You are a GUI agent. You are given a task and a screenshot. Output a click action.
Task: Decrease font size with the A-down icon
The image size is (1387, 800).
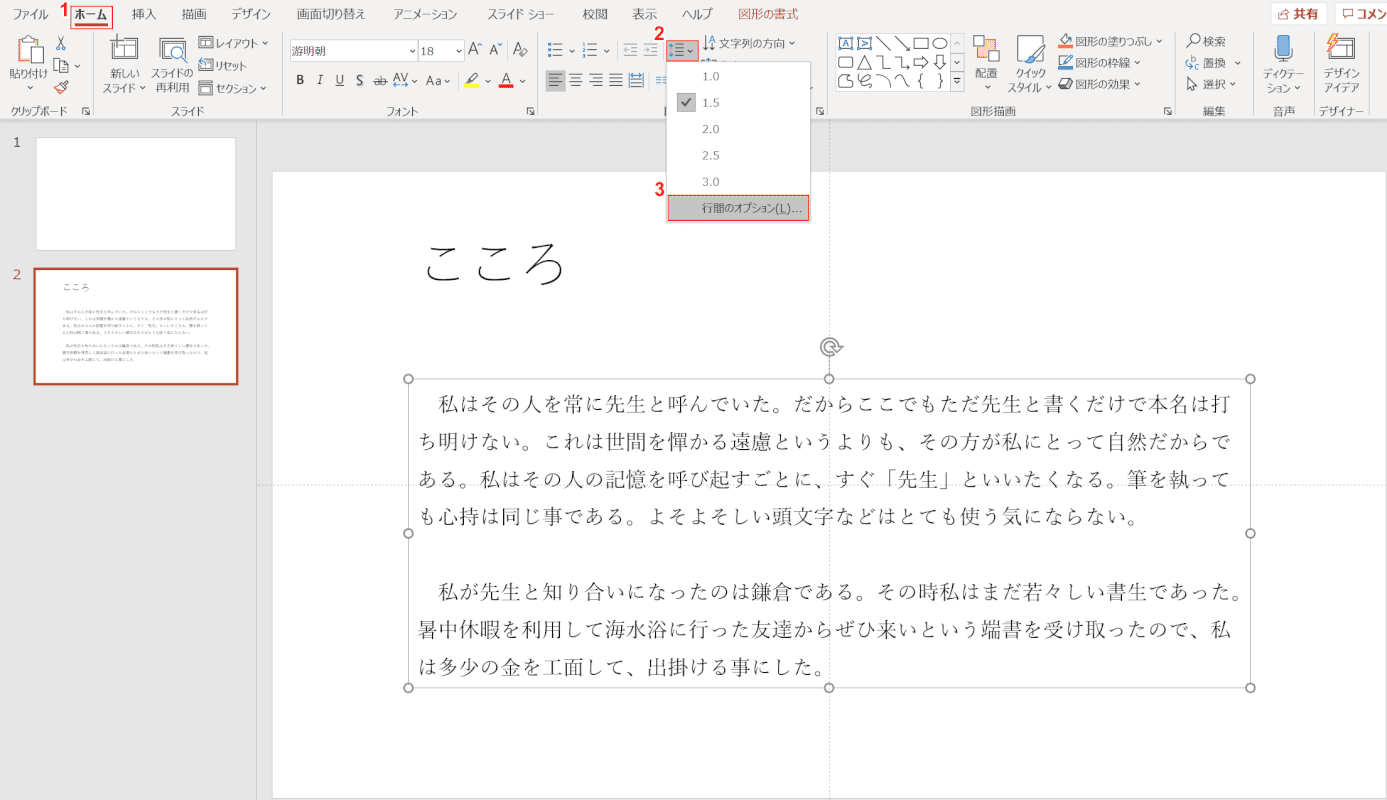tap(496, 49)
